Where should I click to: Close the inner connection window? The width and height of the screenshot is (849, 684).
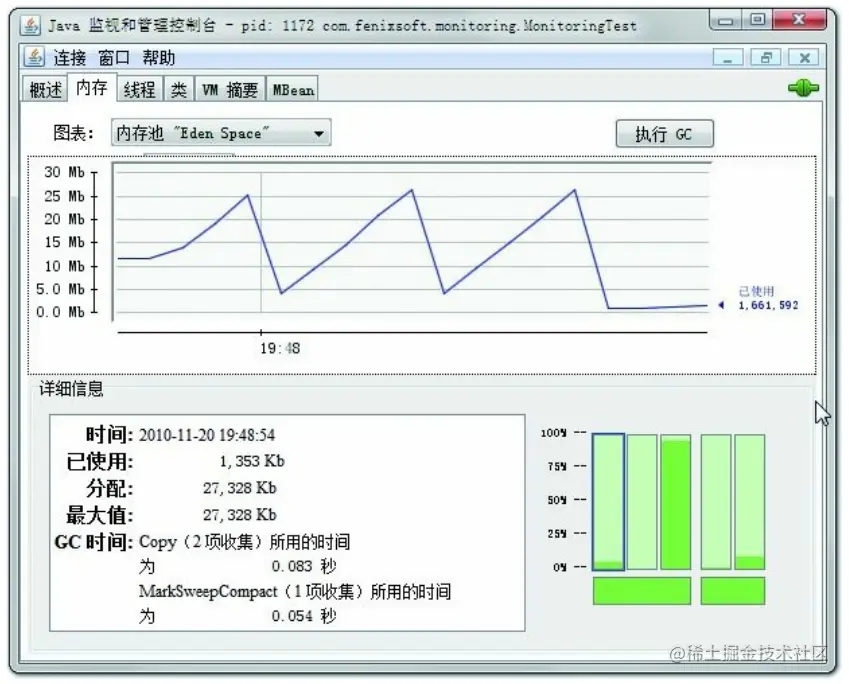tap(804, 57)
